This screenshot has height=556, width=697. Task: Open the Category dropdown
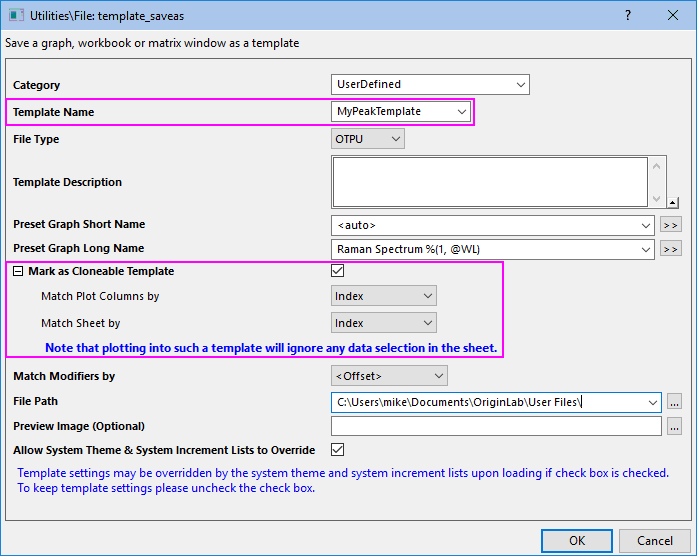430,85
